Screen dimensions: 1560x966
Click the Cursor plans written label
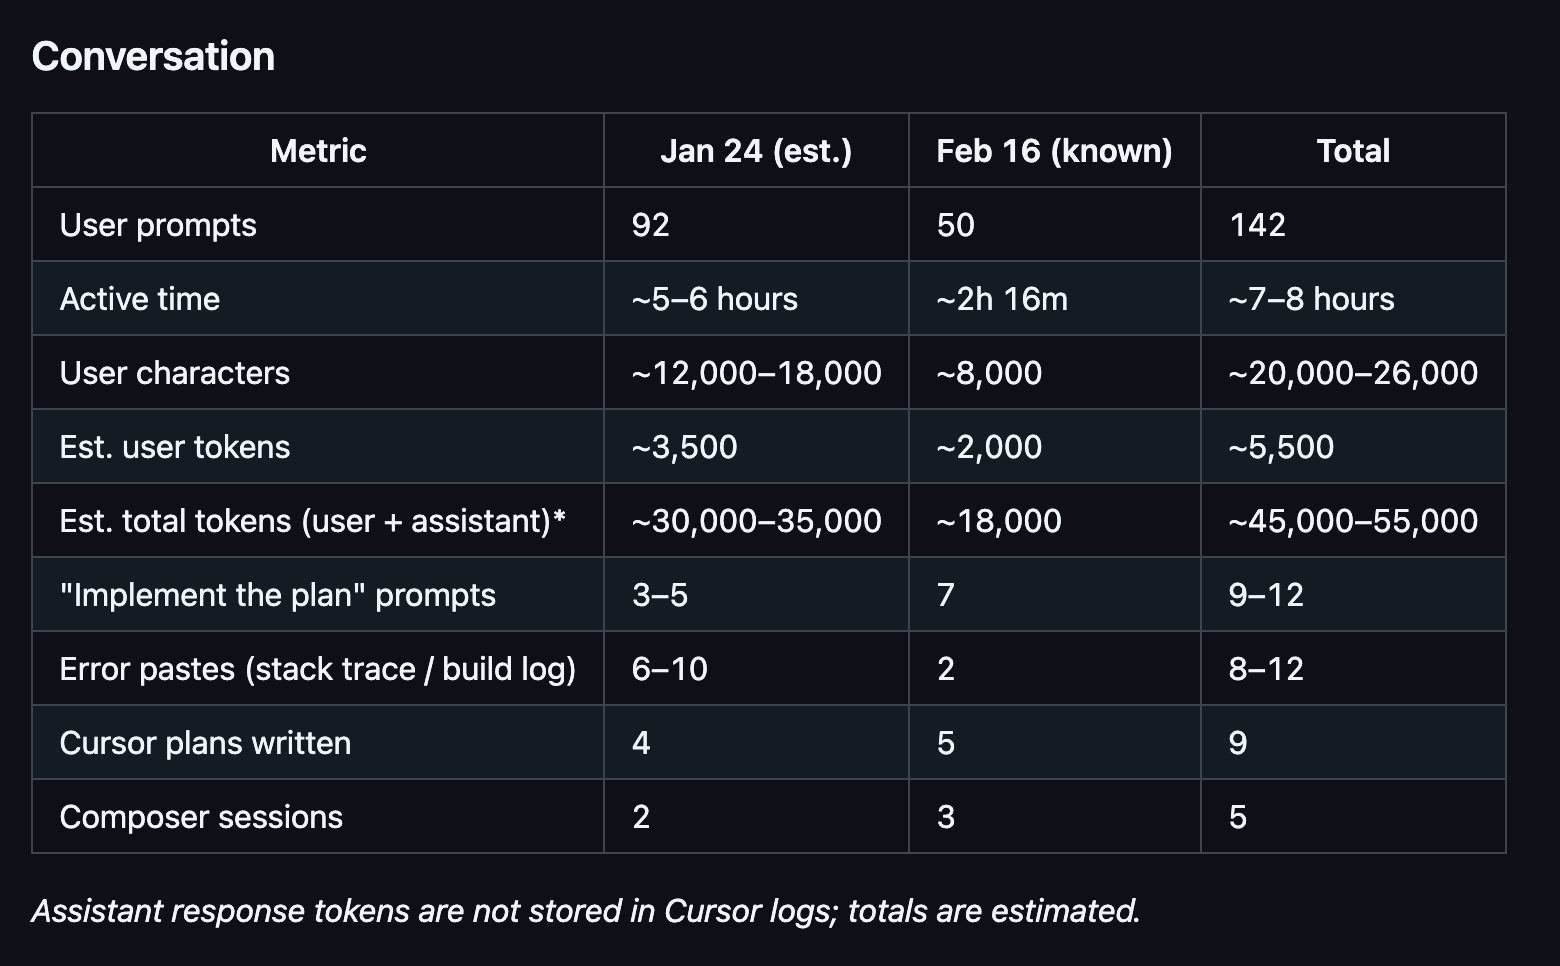point(206,743)
